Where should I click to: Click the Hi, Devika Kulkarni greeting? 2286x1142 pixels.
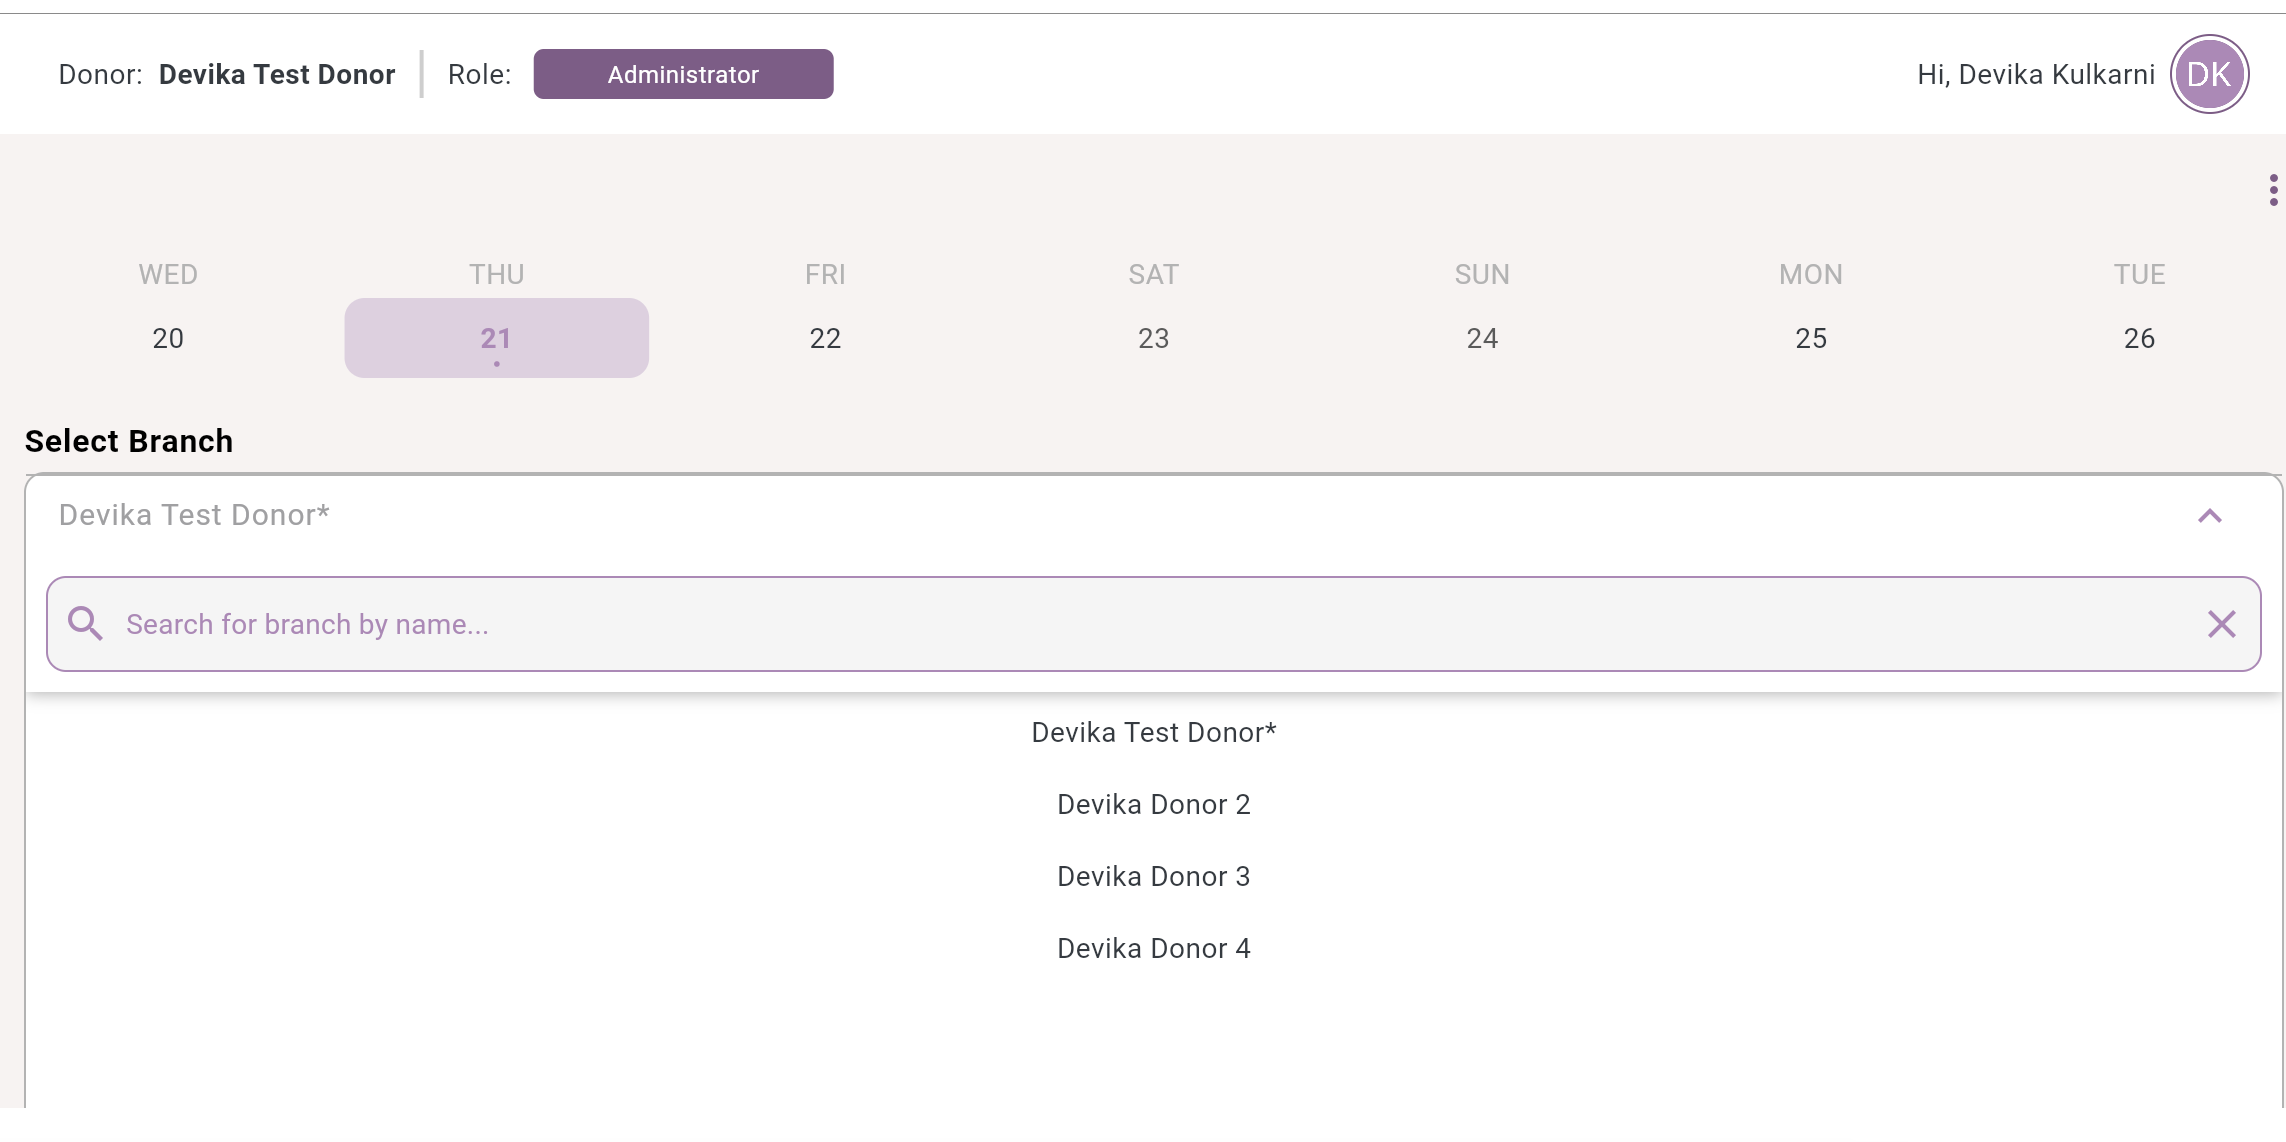tap(2035, 75)
